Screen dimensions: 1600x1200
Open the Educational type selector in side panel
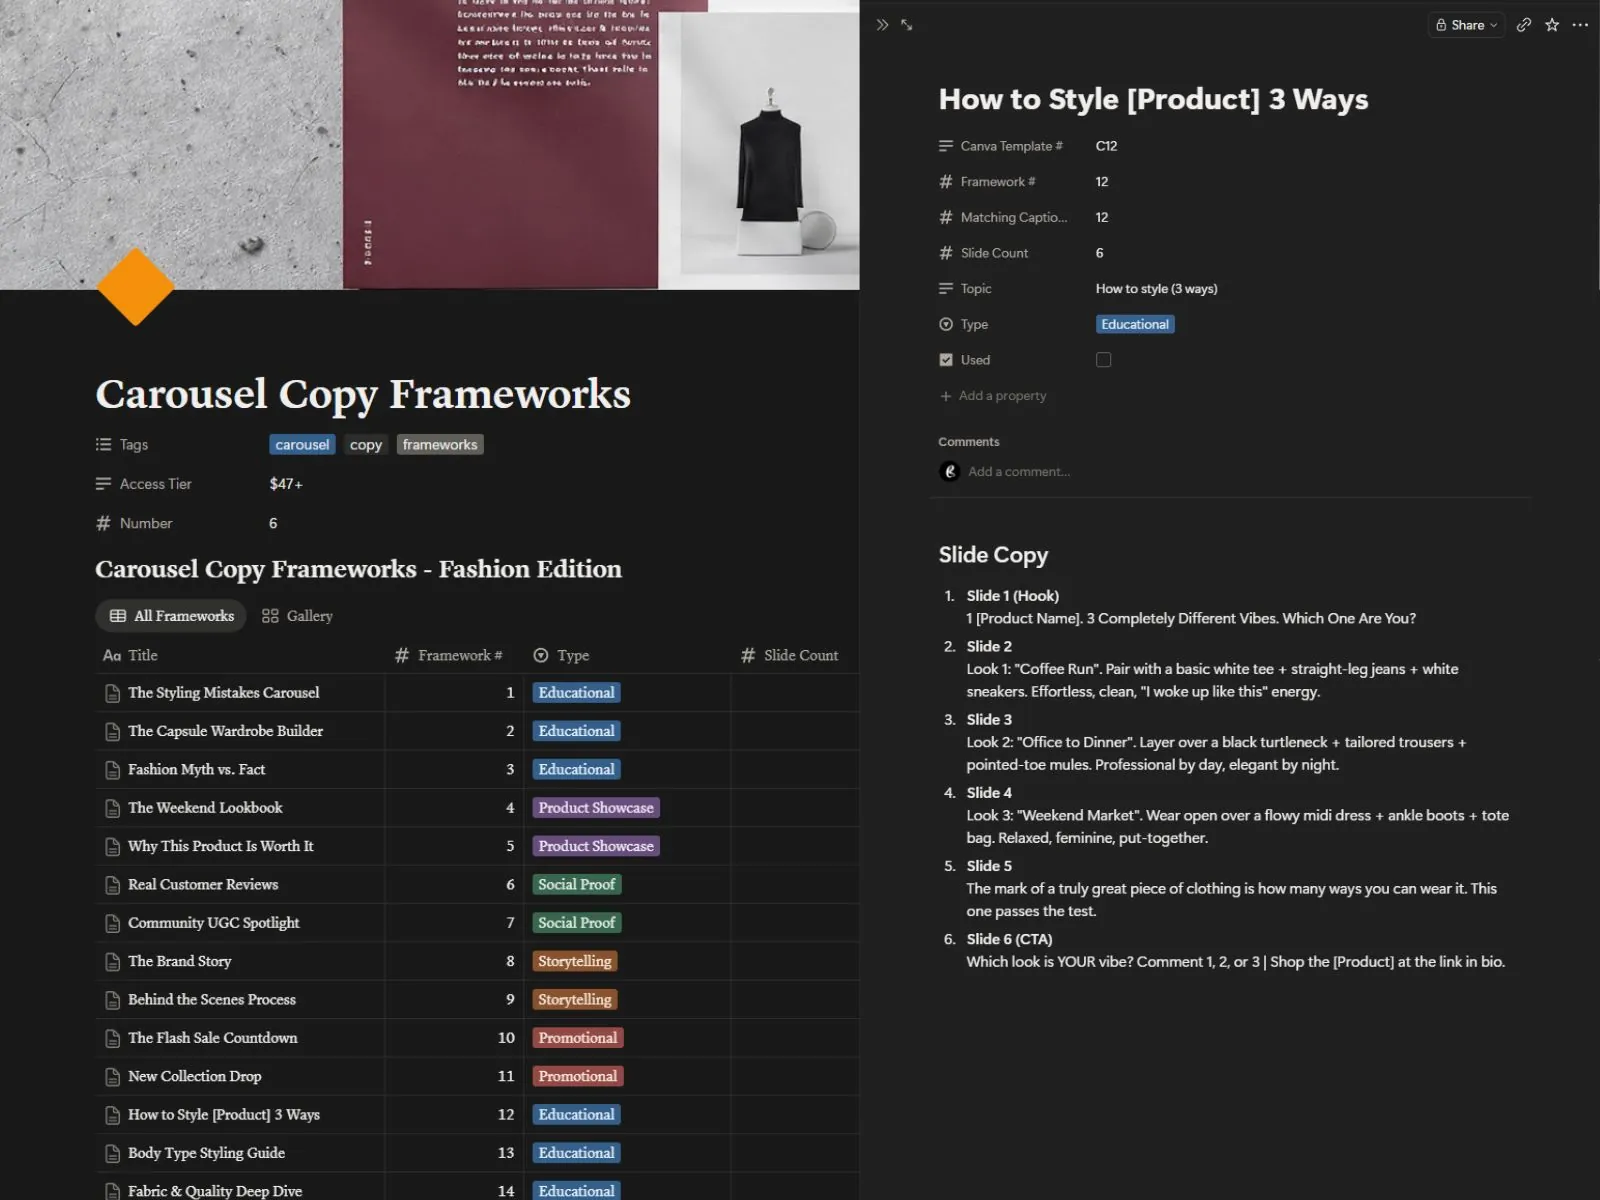point(1135,324)
